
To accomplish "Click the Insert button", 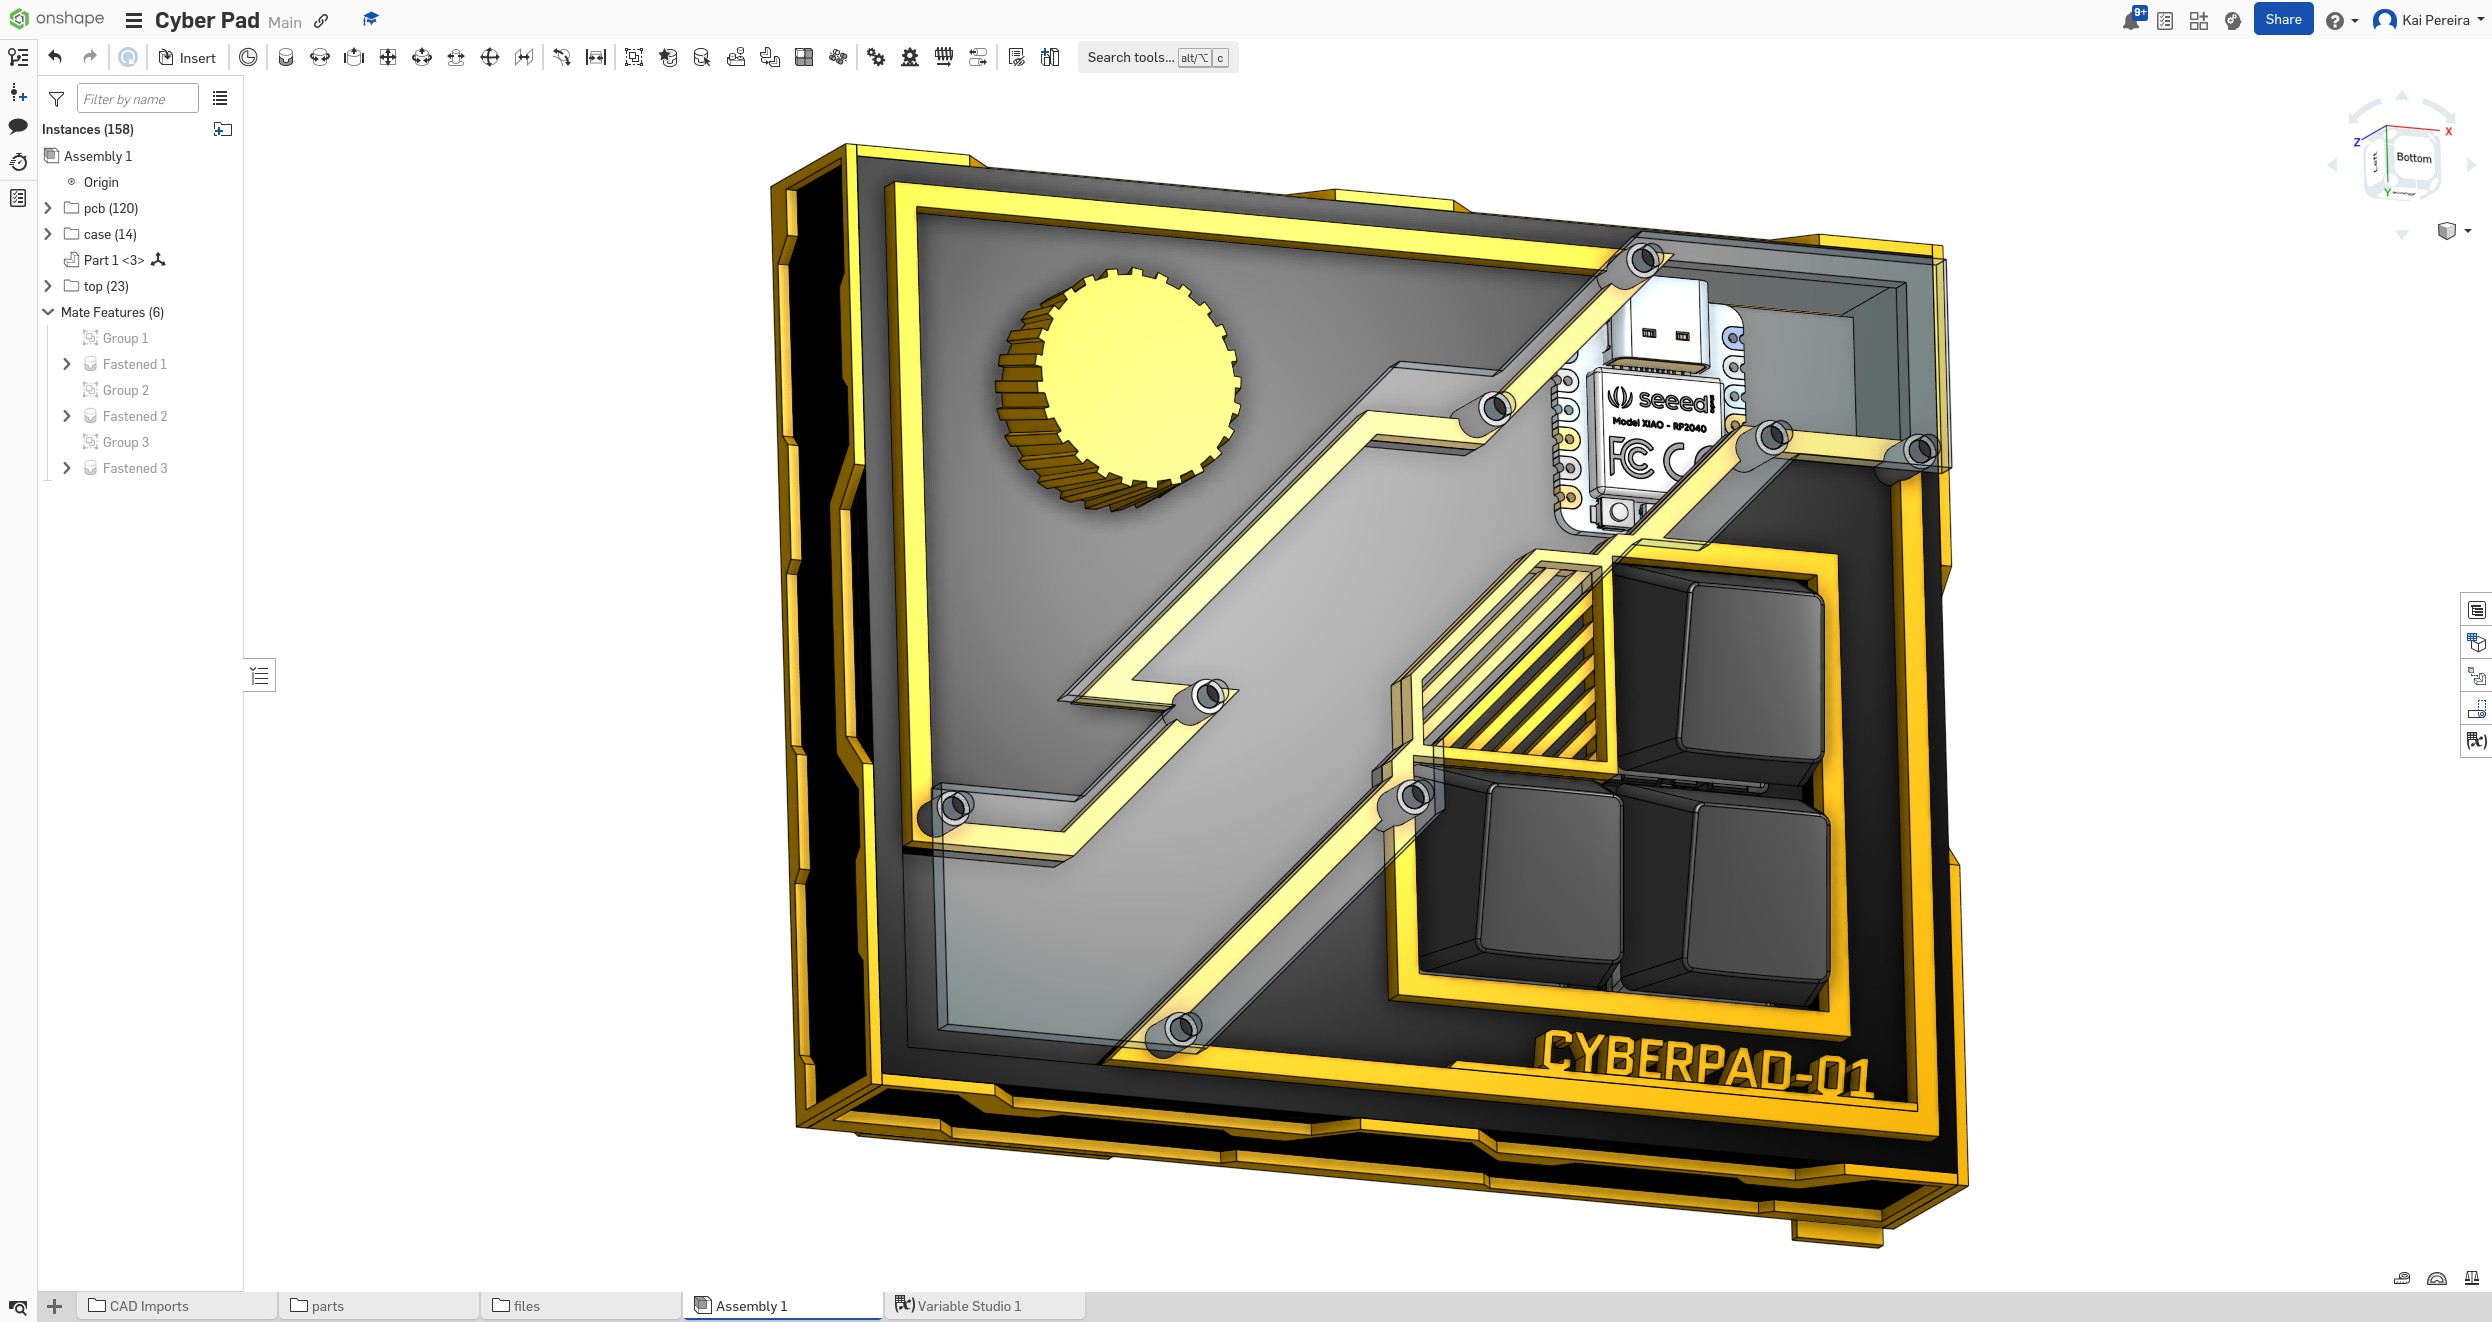I will [x=187, y=57].
